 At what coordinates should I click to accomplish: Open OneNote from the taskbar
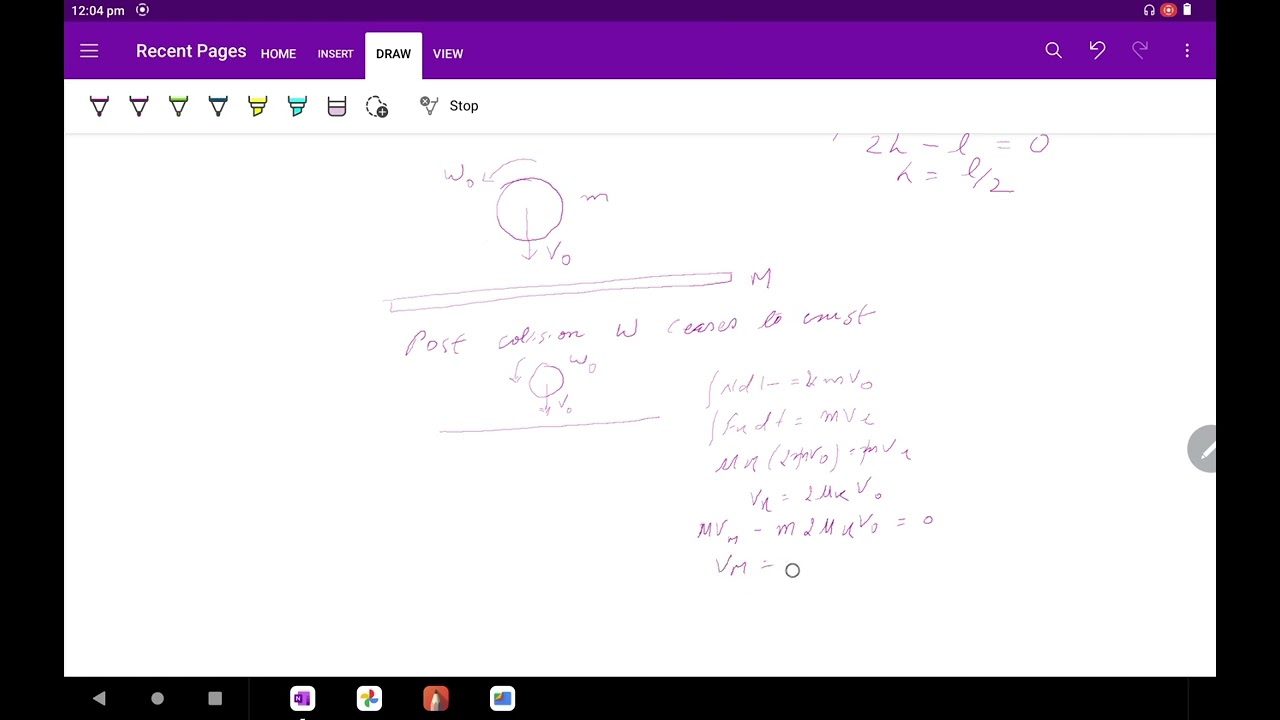coord(302,698)
